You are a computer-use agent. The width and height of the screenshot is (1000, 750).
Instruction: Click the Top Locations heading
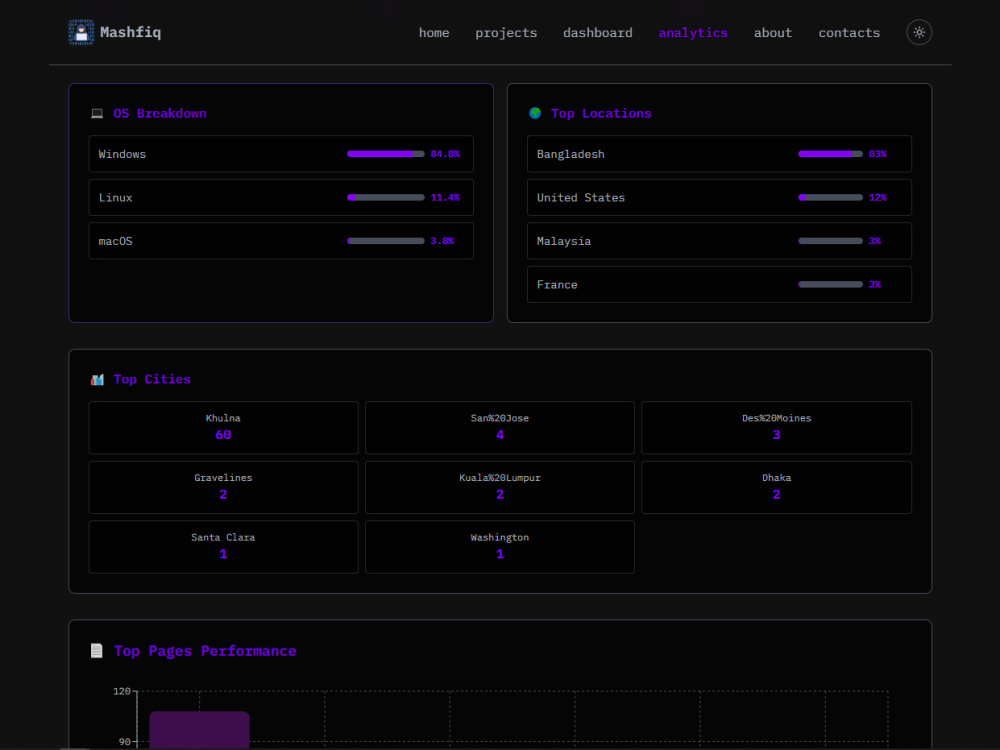[601, 114]
